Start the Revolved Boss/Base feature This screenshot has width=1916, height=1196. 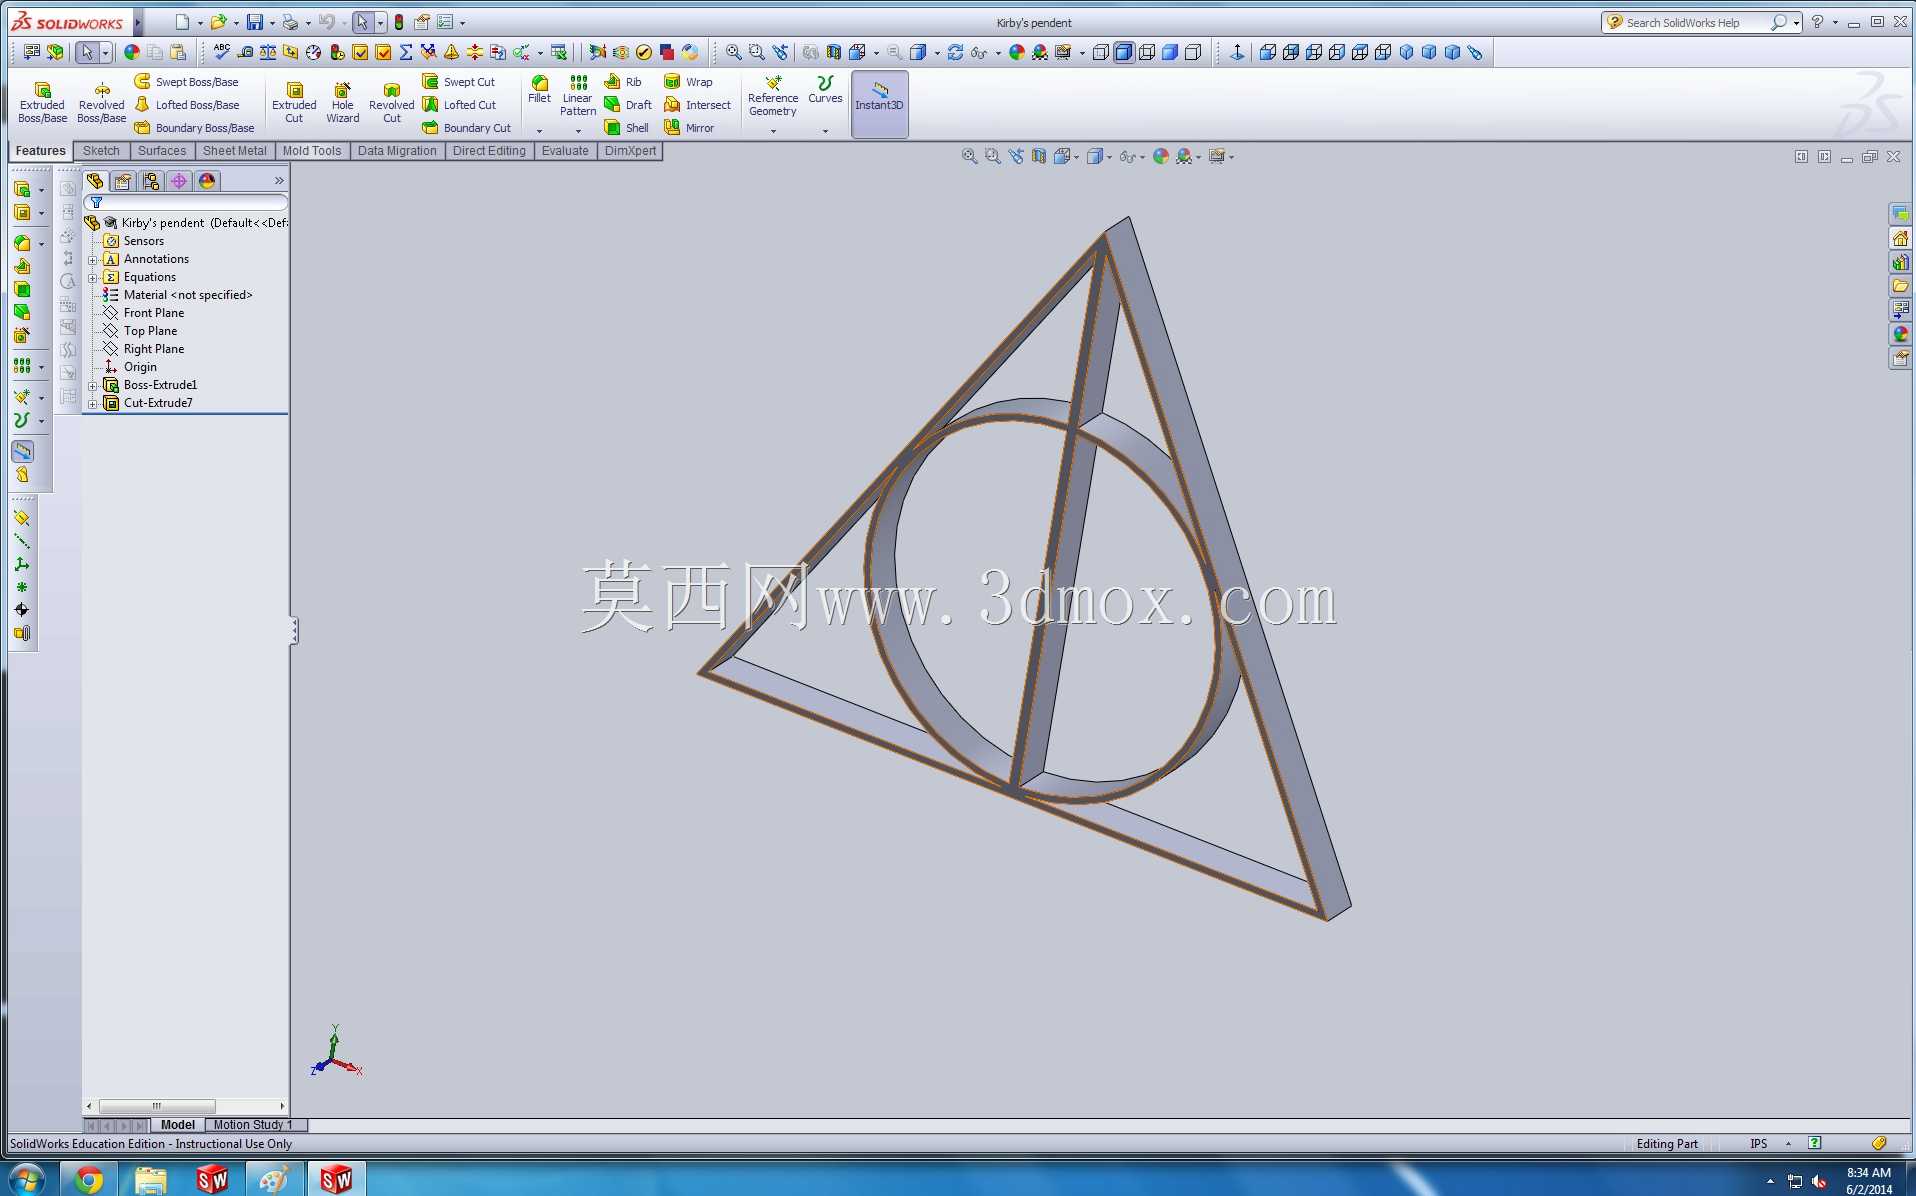point(102,103)
